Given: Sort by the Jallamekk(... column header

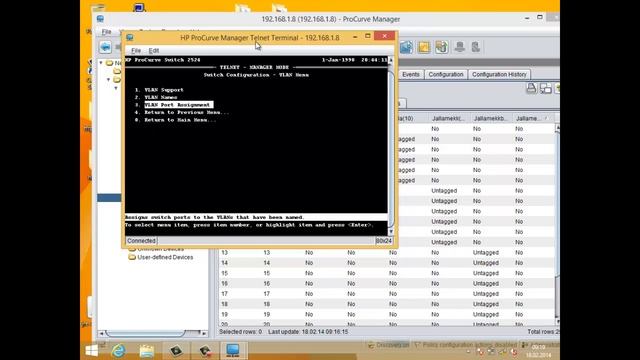Looking at the screenshot, I should 448,118.
